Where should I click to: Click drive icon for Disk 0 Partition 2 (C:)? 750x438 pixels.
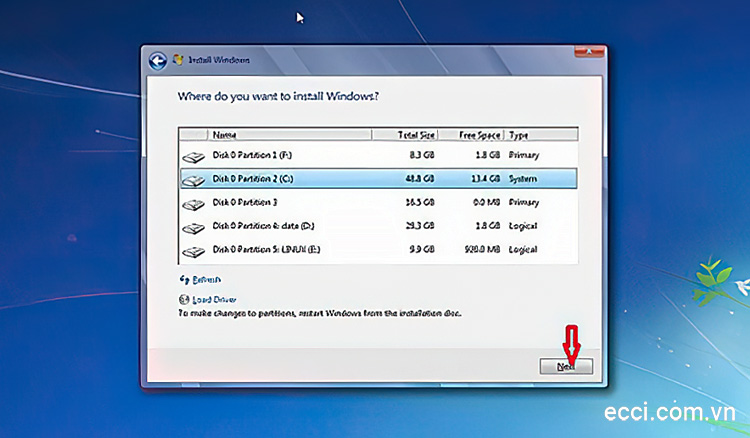tap(193, 180)
